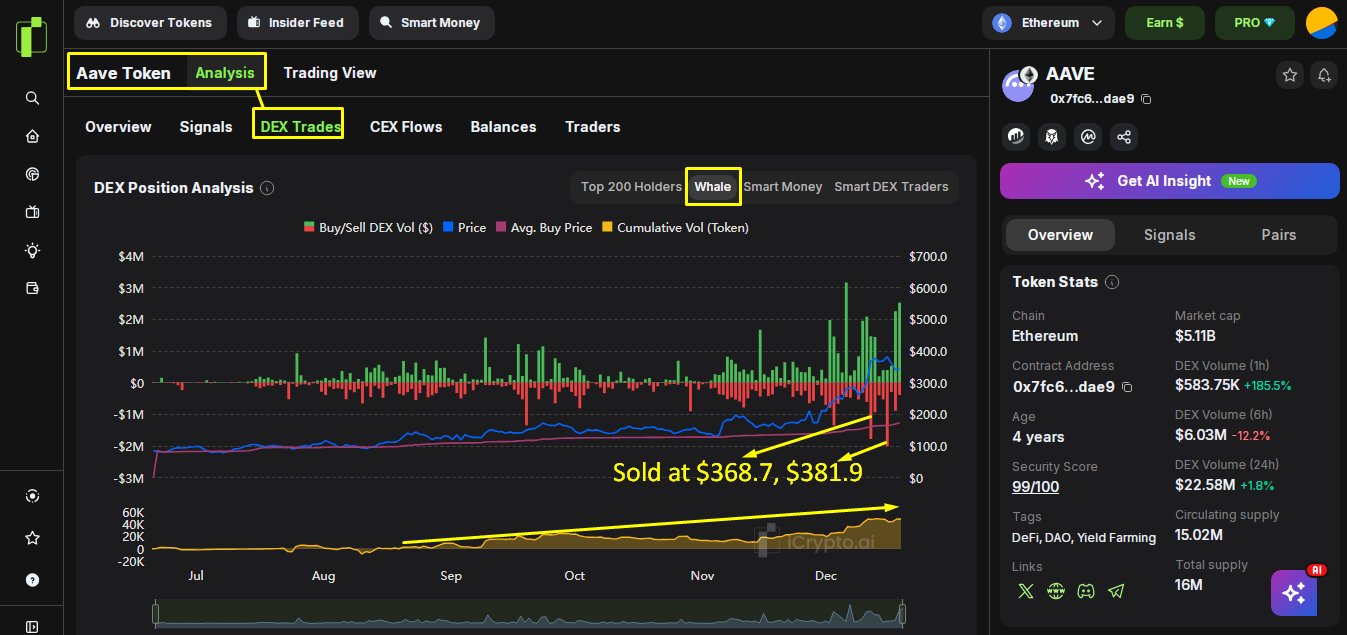Add AAVE to favorites star
The image size is (1347, 635).
[1290, 75]
